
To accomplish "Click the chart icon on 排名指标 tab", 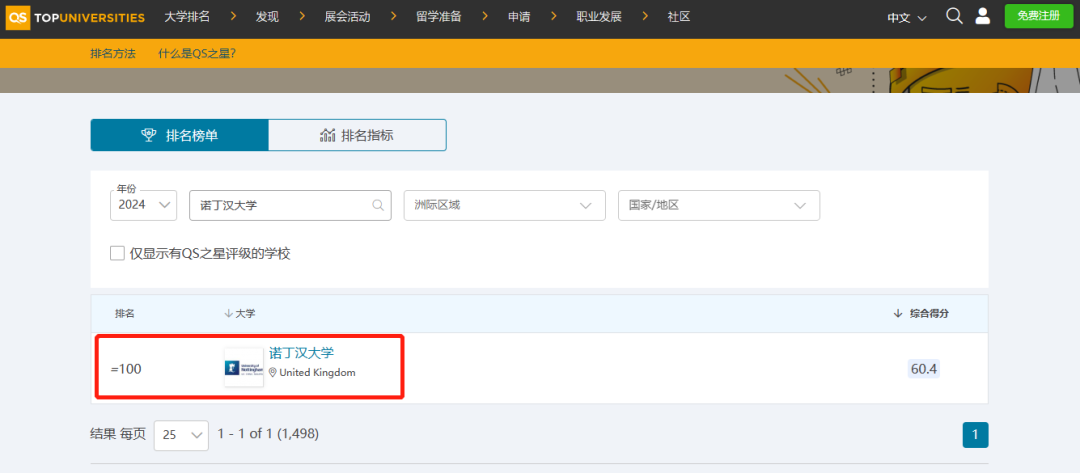I will [327, 135].
